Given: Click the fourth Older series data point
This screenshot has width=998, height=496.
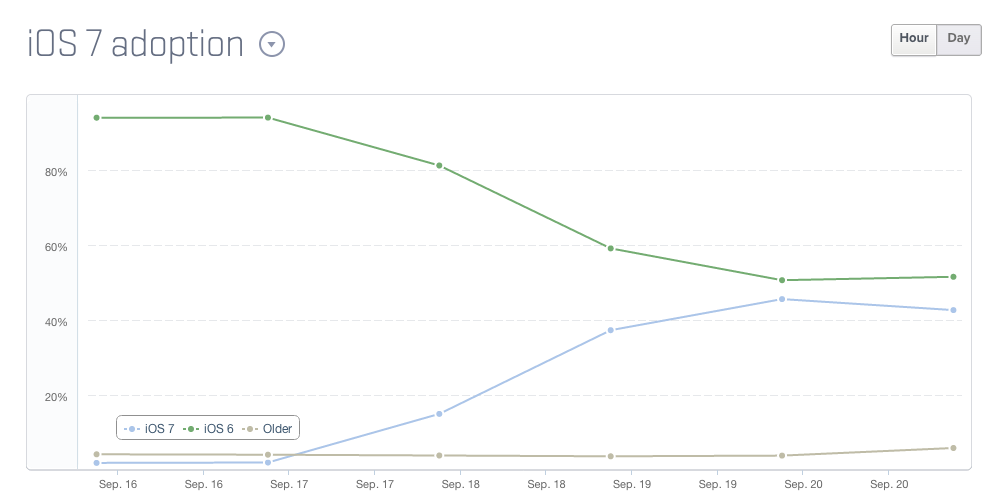Looking at the screenshot, I should click(611, 457).
